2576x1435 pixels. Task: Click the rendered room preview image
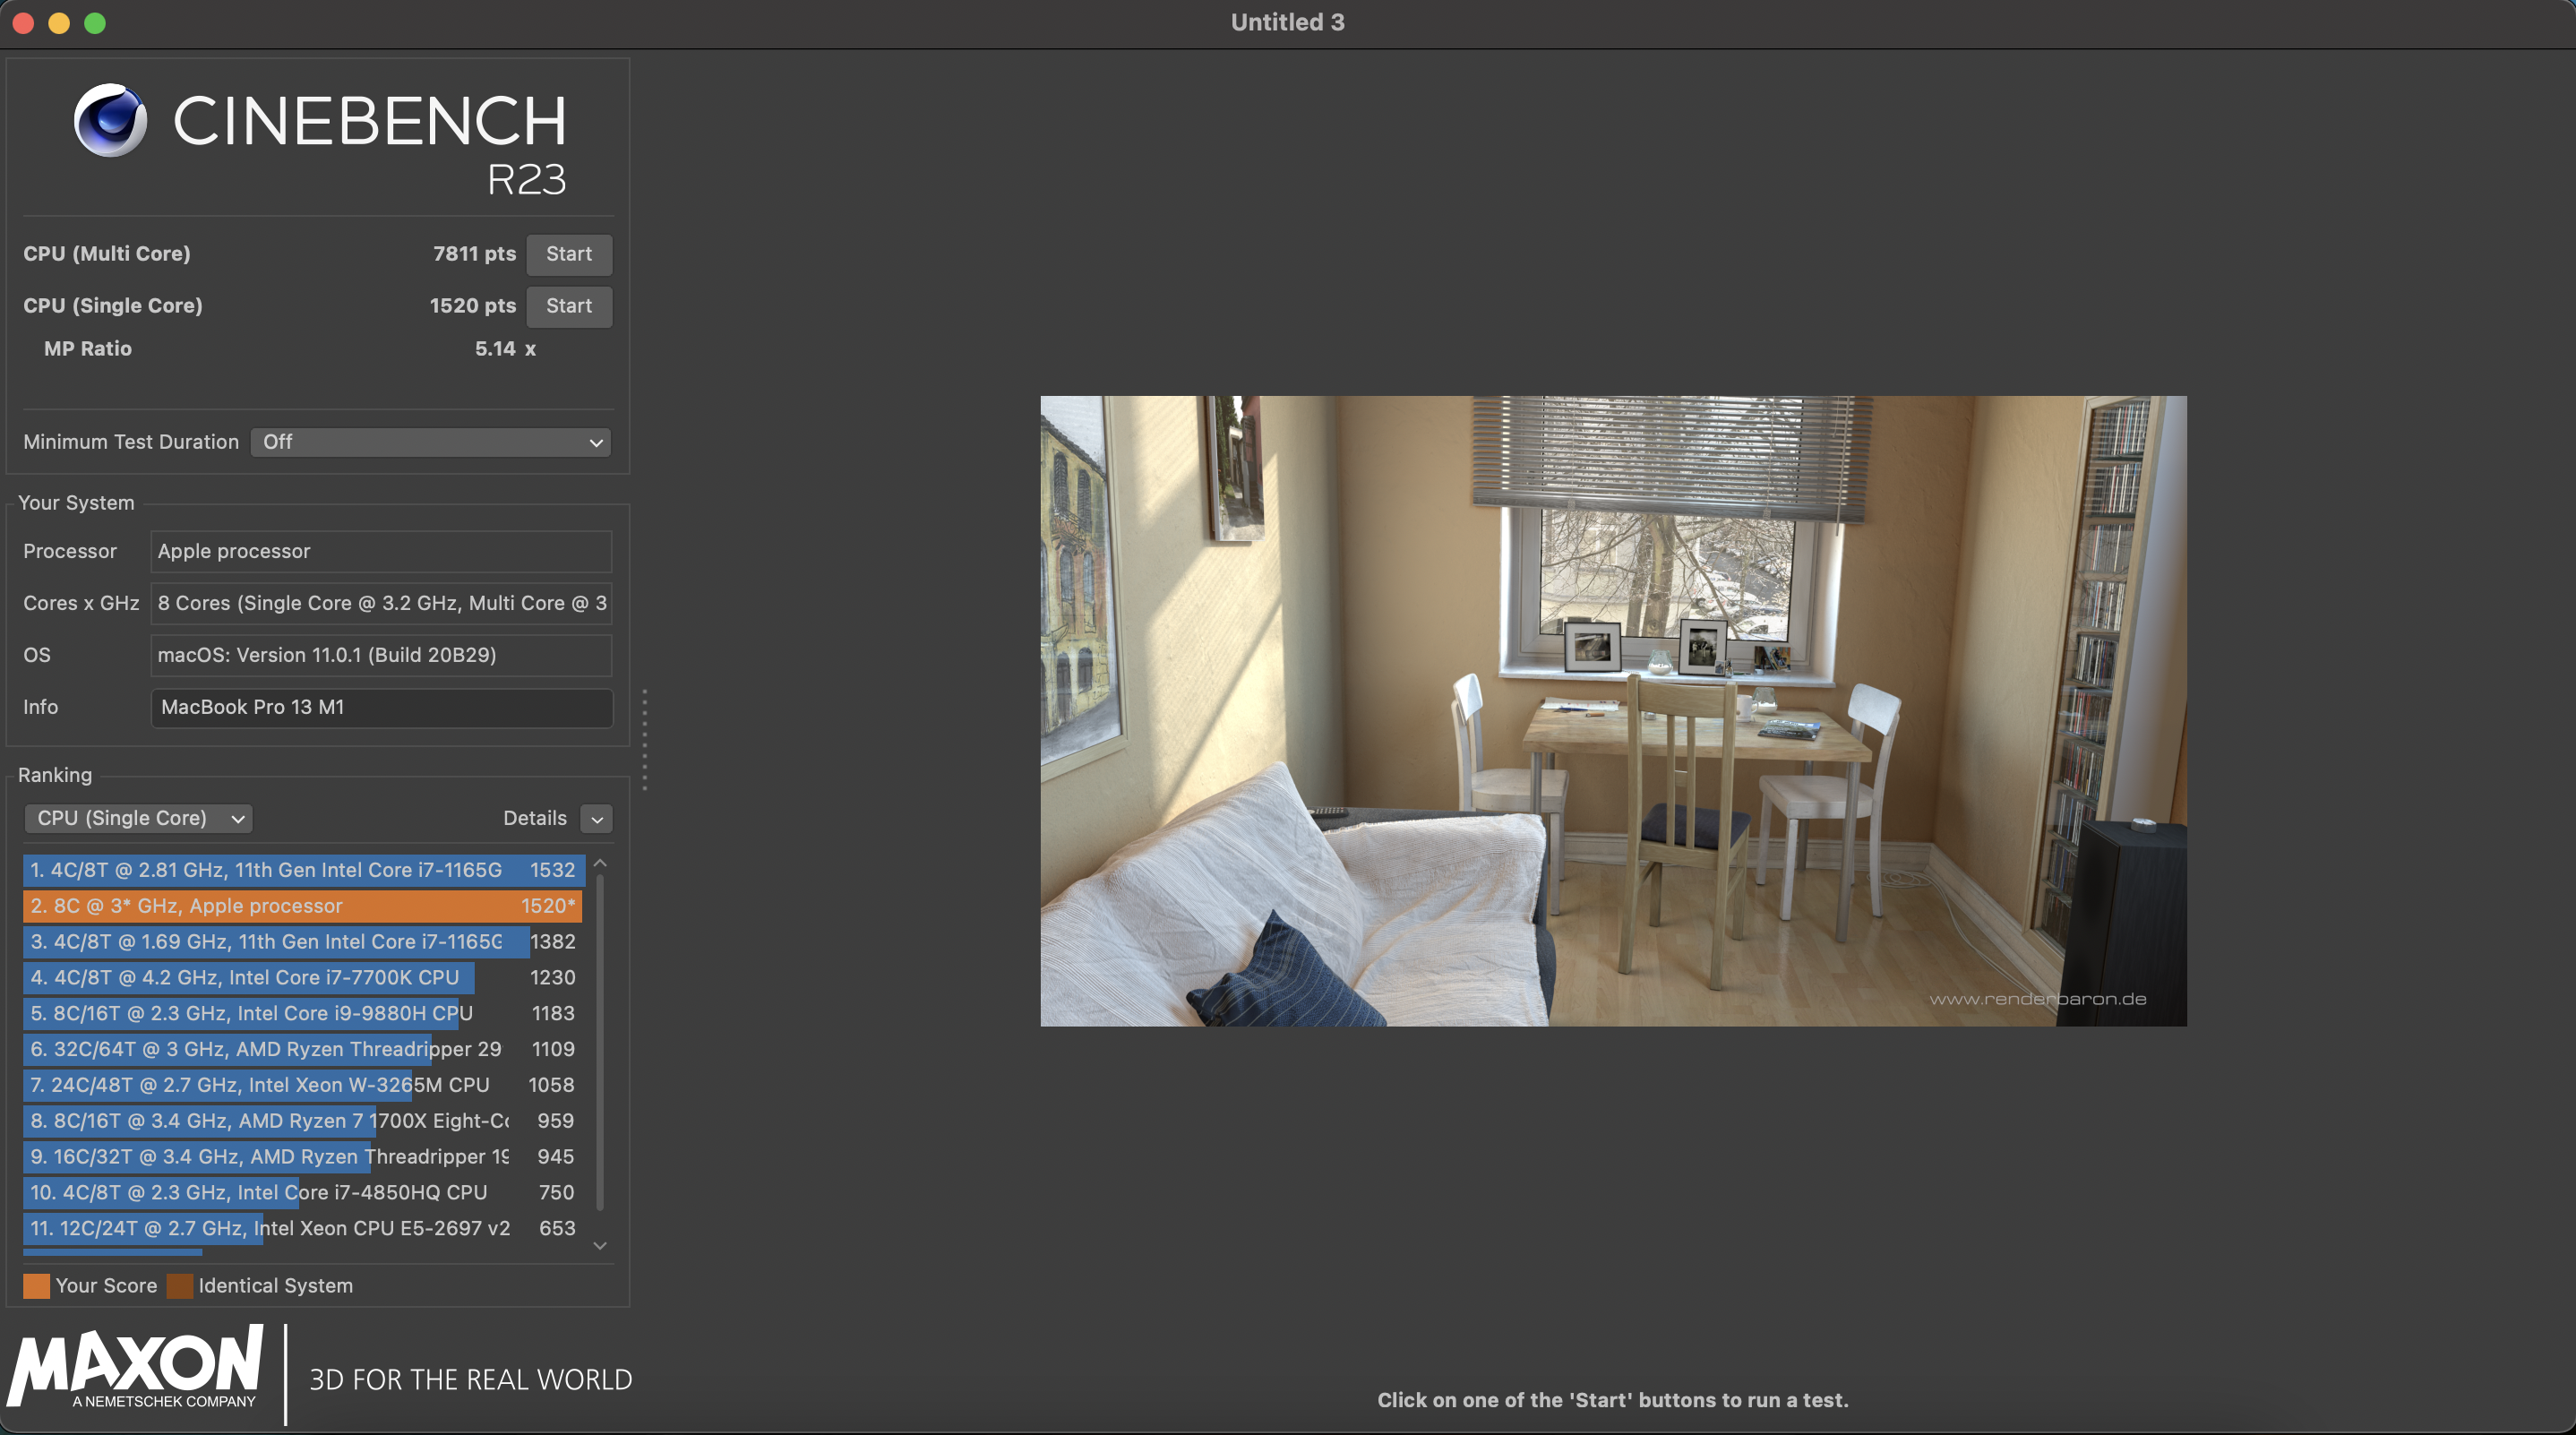[x=1612, y=710]
